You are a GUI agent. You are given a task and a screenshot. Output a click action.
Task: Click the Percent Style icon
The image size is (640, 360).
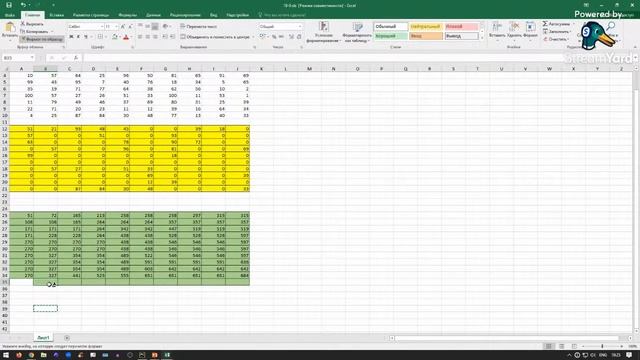pos(274,37)
